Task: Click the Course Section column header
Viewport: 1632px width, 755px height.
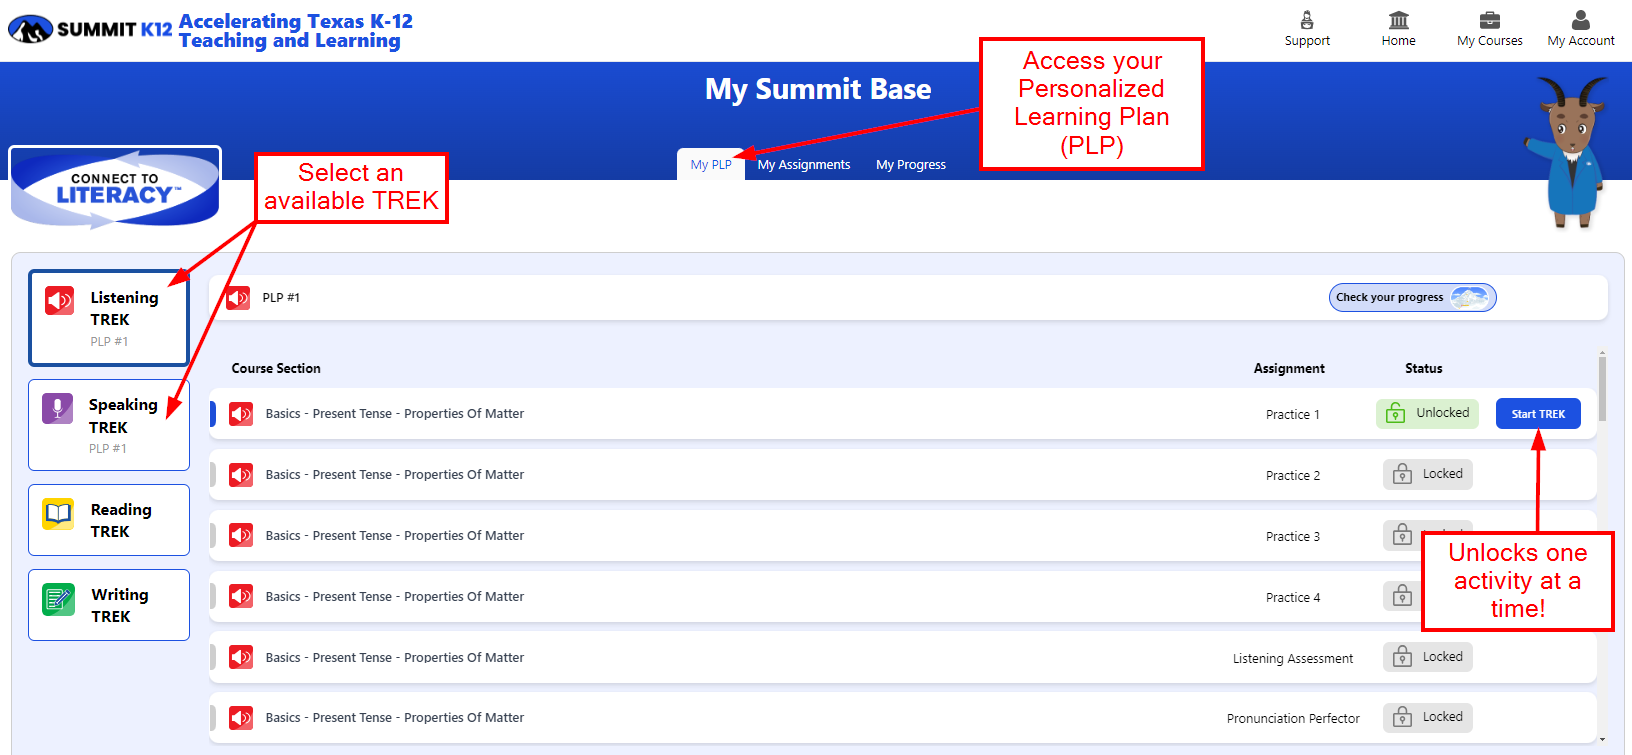Action: (x=276, y=369)
